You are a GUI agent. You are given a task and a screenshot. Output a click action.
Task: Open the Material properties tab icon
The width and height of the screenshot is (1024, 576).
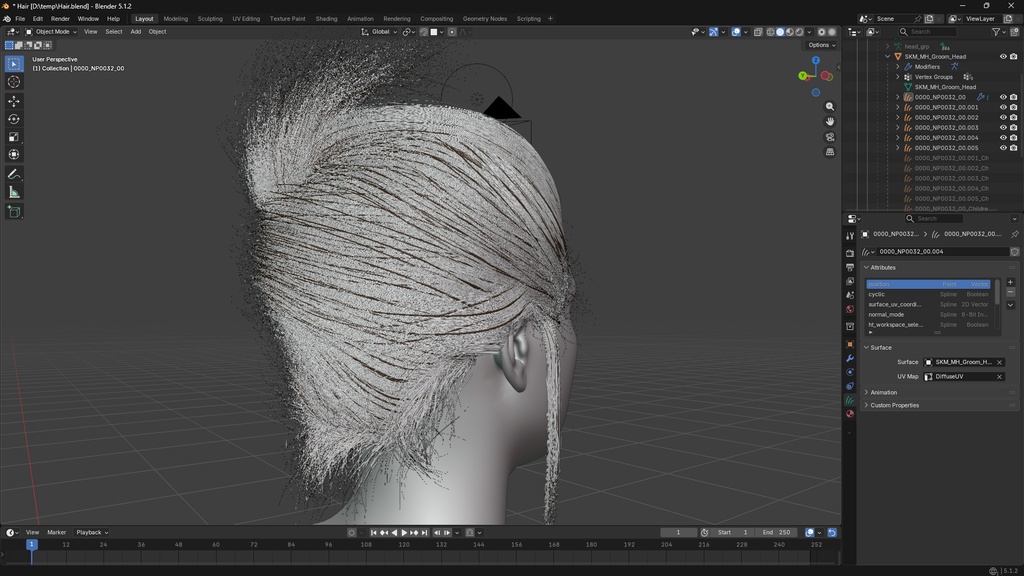(850, 413)
